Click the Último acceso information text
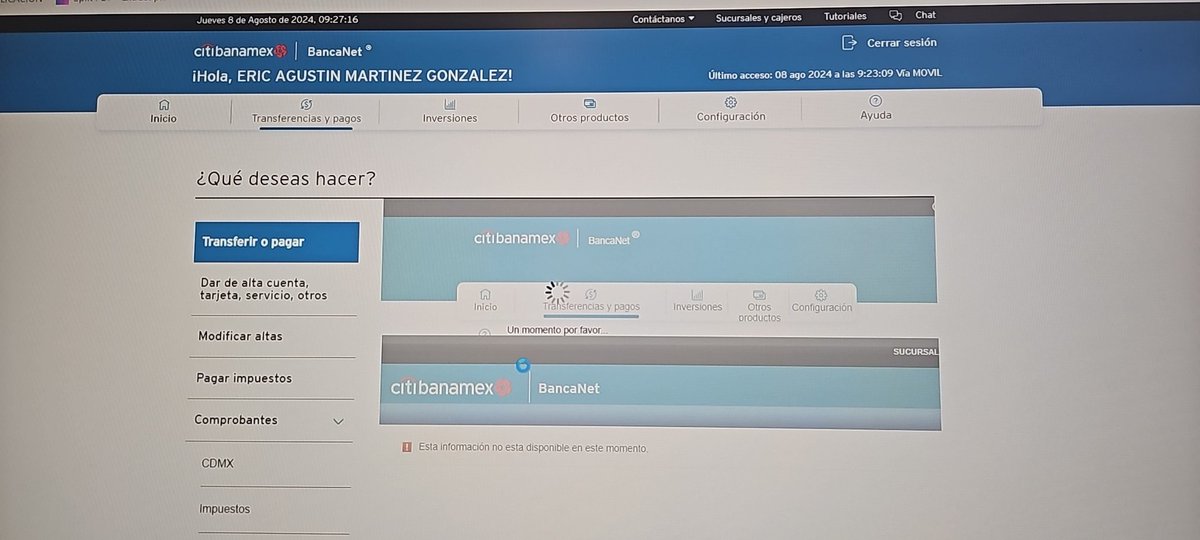1200x540 pixels. (x=825, y=74)
